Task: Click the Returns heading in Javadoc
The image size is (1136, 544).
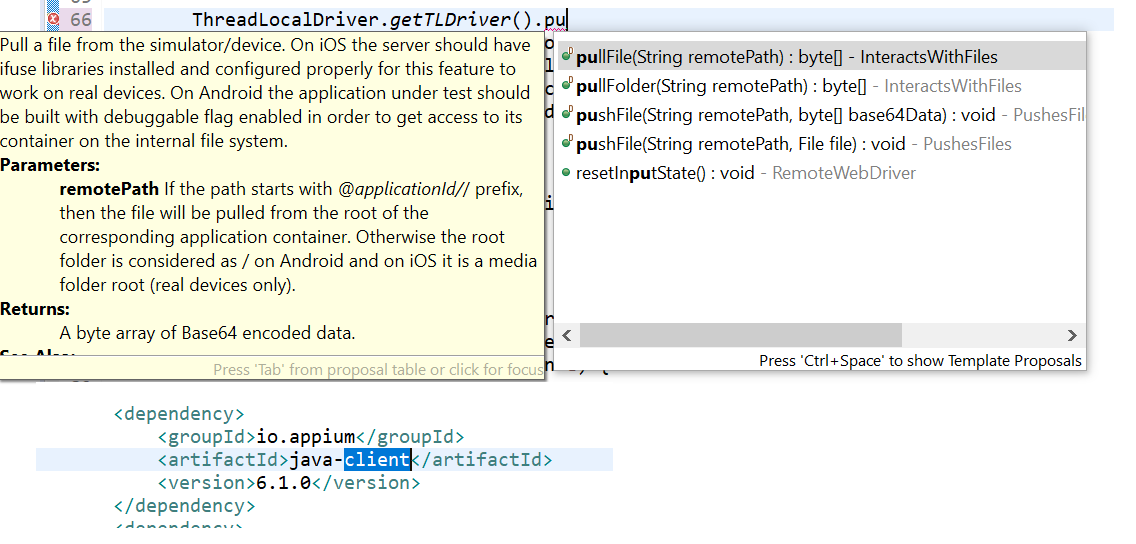Action: click(x=35, y=309)
